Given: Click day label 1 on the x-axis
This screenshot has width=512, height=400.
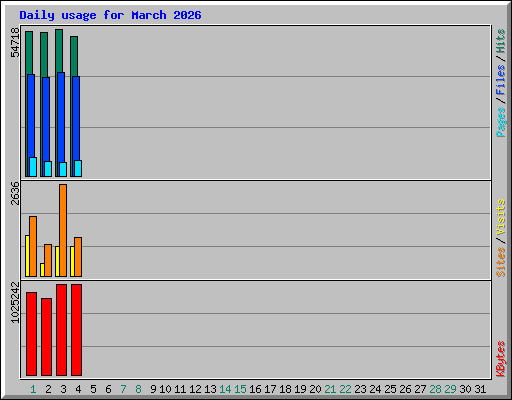Looking at the screenshot, I should (x=33, y=389).
